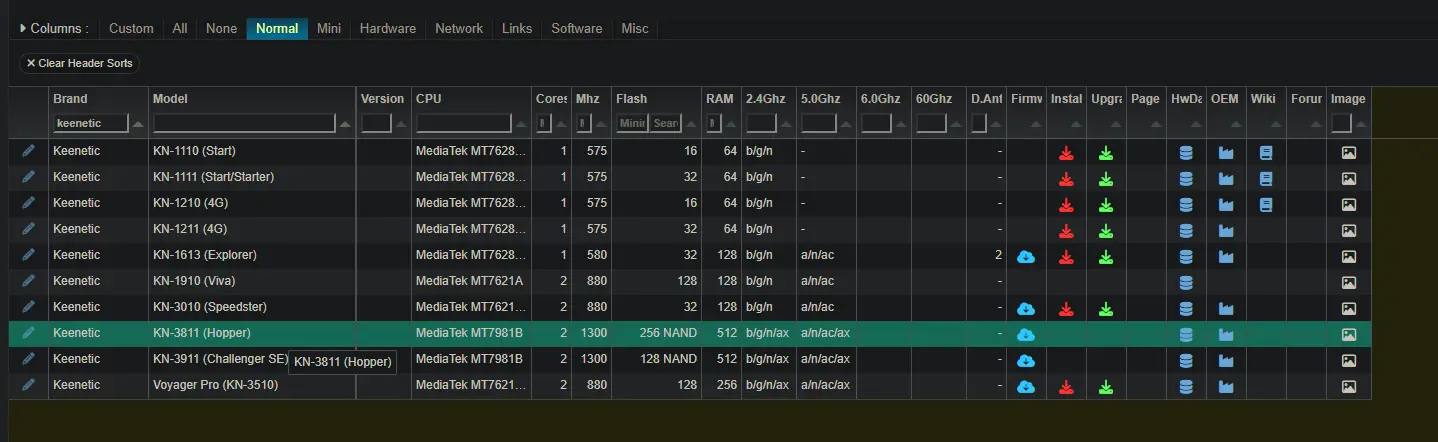Expand the Columns section triangle
This screenshot has width=1438, height=442.
tap(23, 28)
